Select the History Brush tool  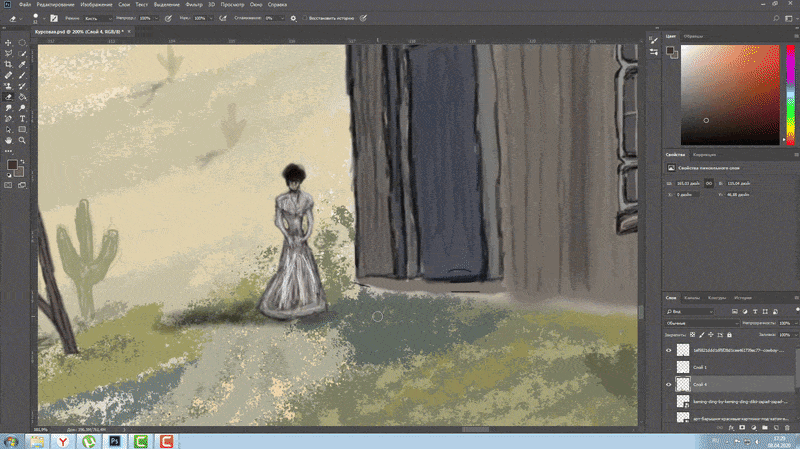pyautogui.click(x=22, y=86)
